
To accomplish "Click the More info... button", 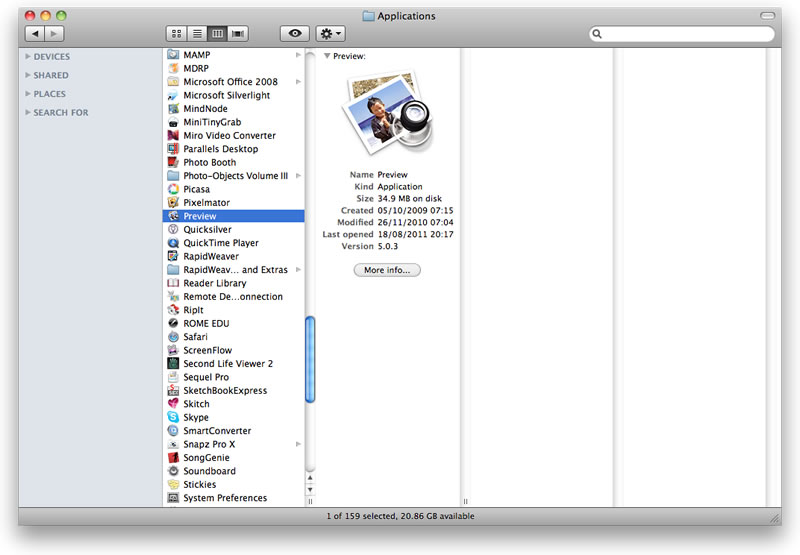I will pos(387,270).
